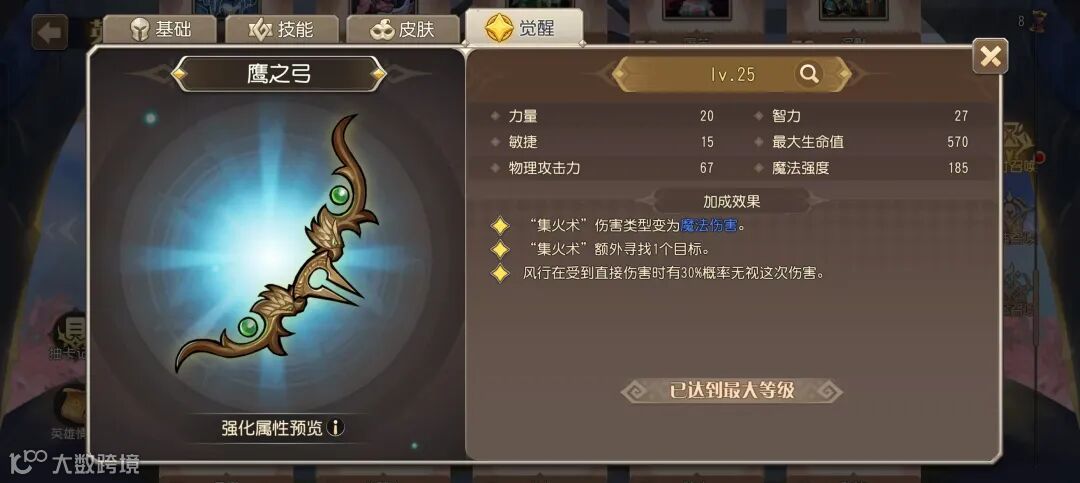
Task: Click the 加成效果 section header
Action: click(731, 201)
